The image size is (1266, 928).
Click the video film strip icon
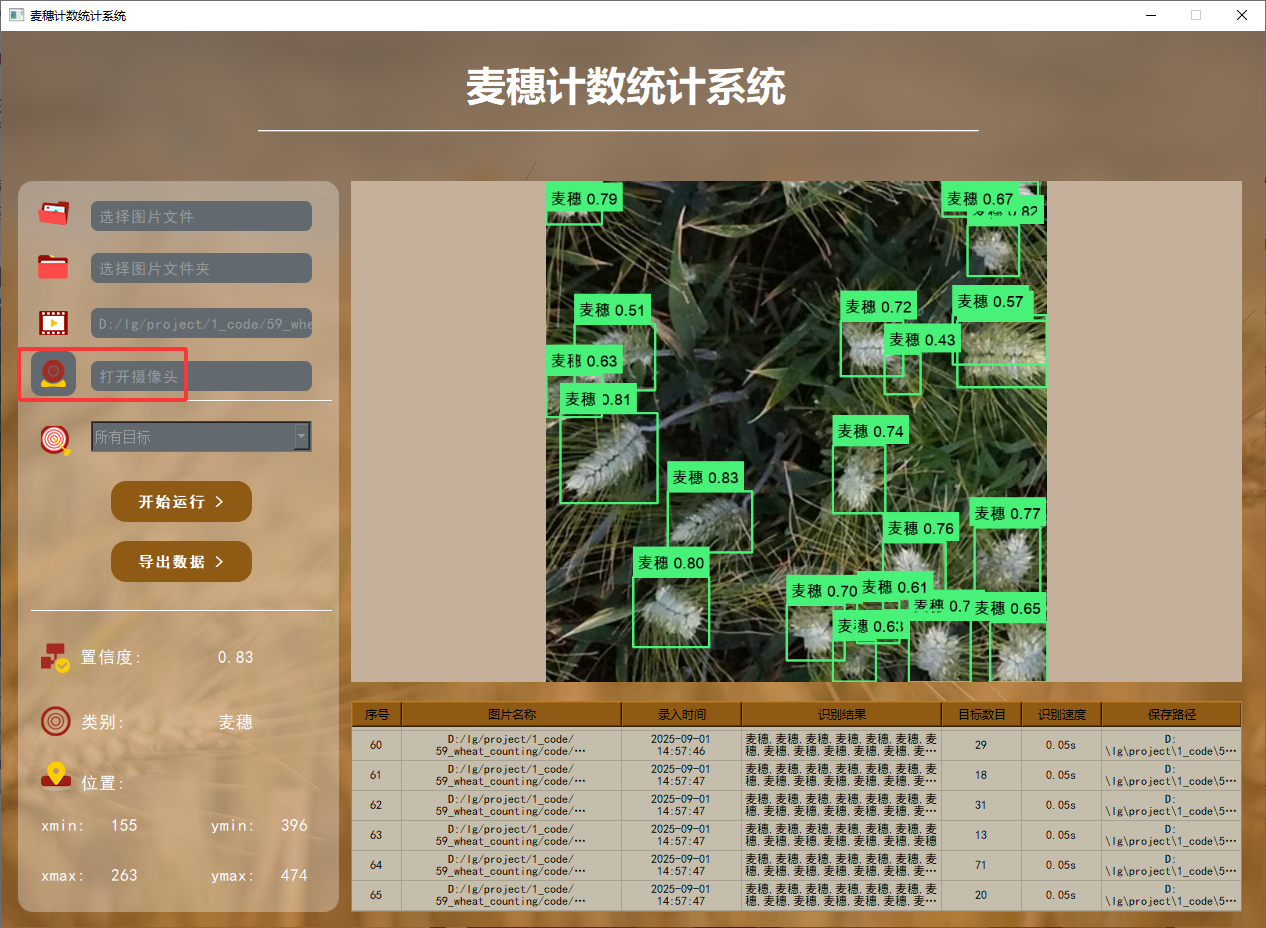[54, 322]
